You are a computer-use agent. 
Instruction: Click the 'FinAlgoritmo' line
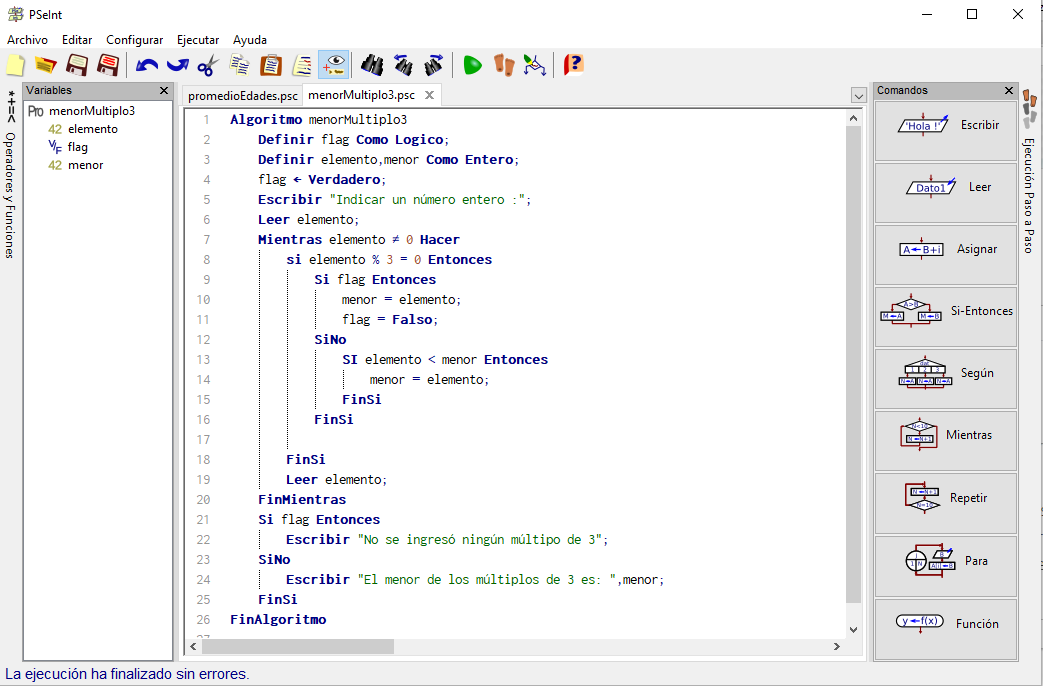(x=278, y=619)
